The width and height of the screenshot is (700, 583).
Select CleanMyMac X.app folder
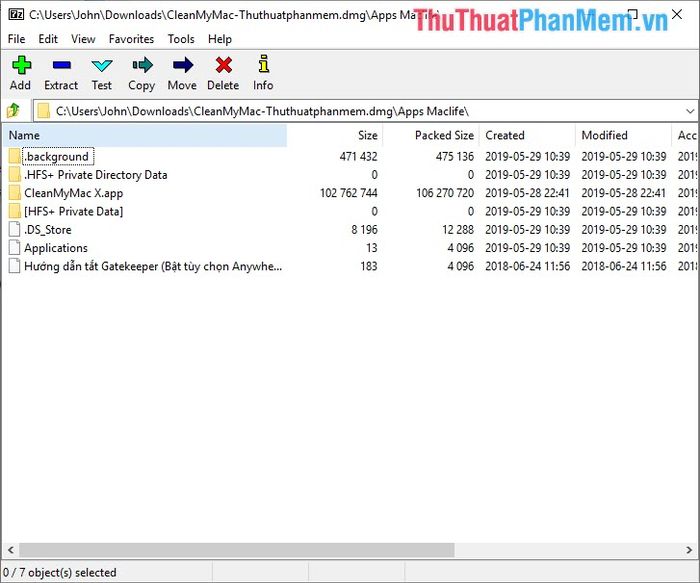73,193
